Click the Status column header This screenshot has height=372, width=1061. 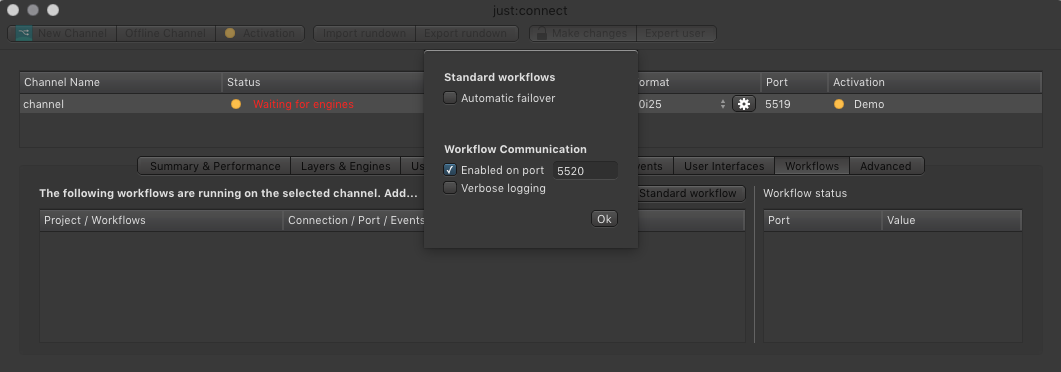tap(323, 82)
